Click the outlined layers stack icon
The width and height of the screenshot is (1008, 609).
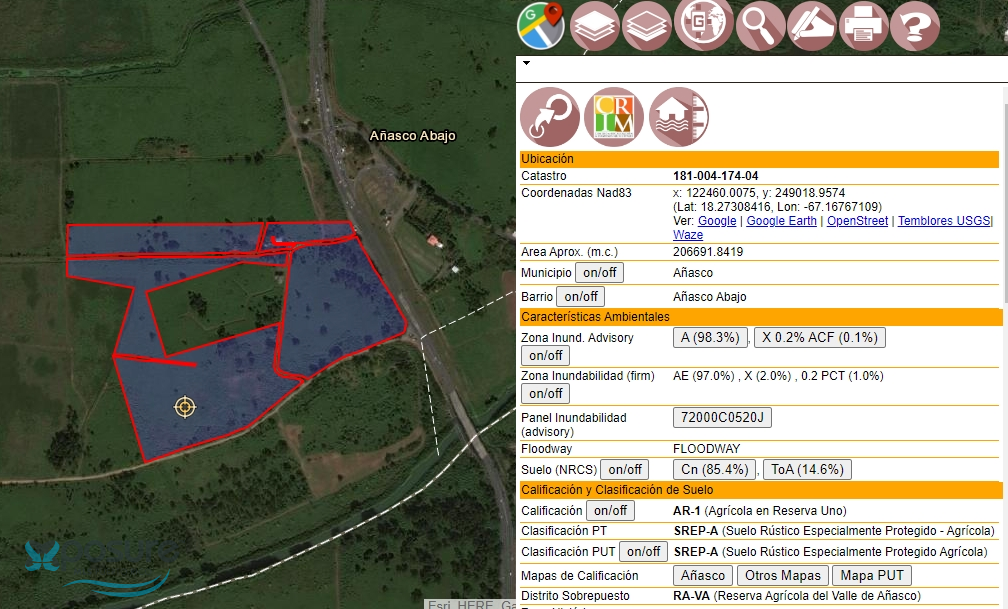pos(647,25)
